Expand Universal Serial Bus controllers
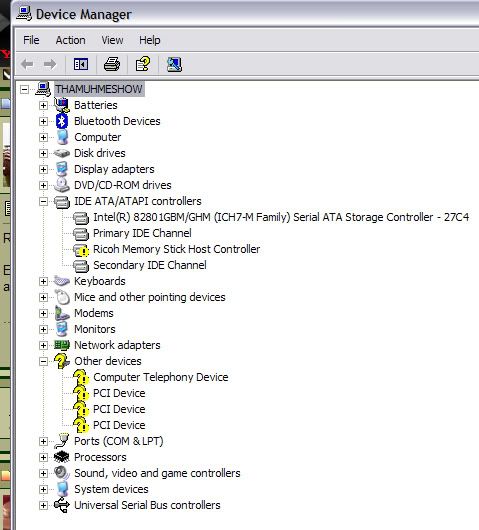 coord(43,506)
